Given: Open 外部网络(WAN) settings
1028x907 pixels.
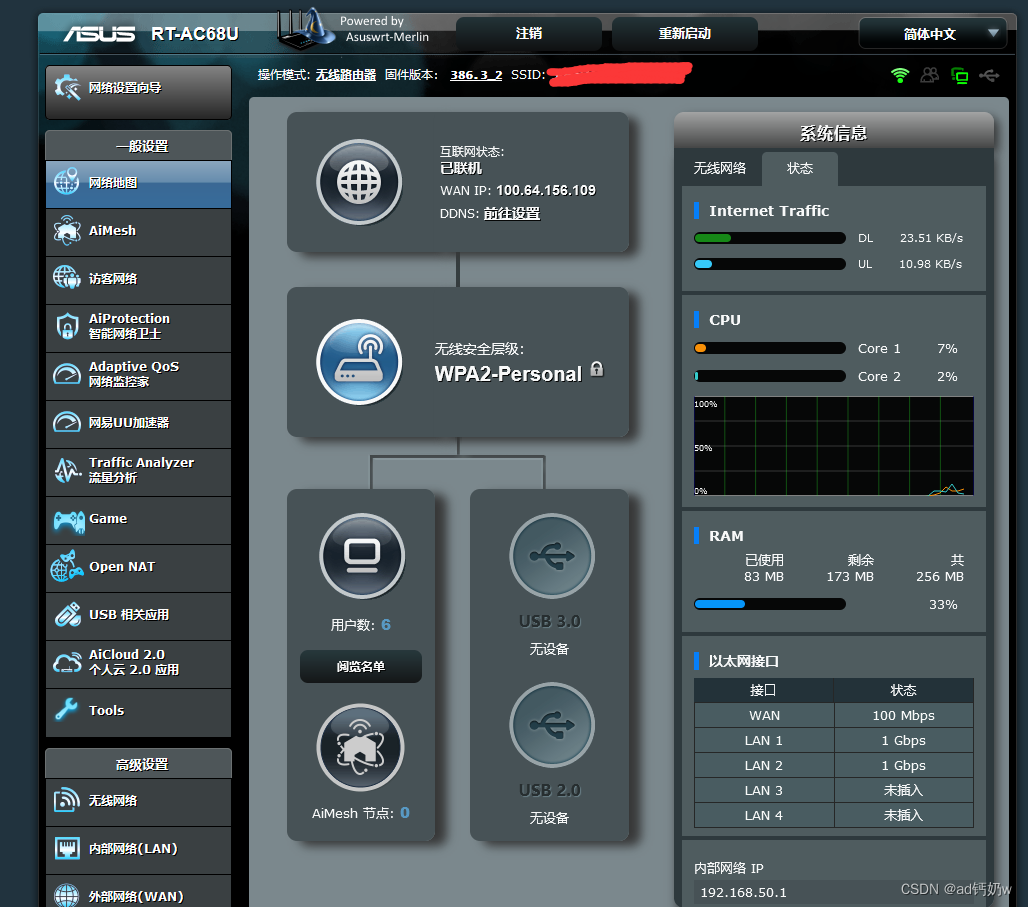Looking at the screenshot, I should tap(138, 892).
